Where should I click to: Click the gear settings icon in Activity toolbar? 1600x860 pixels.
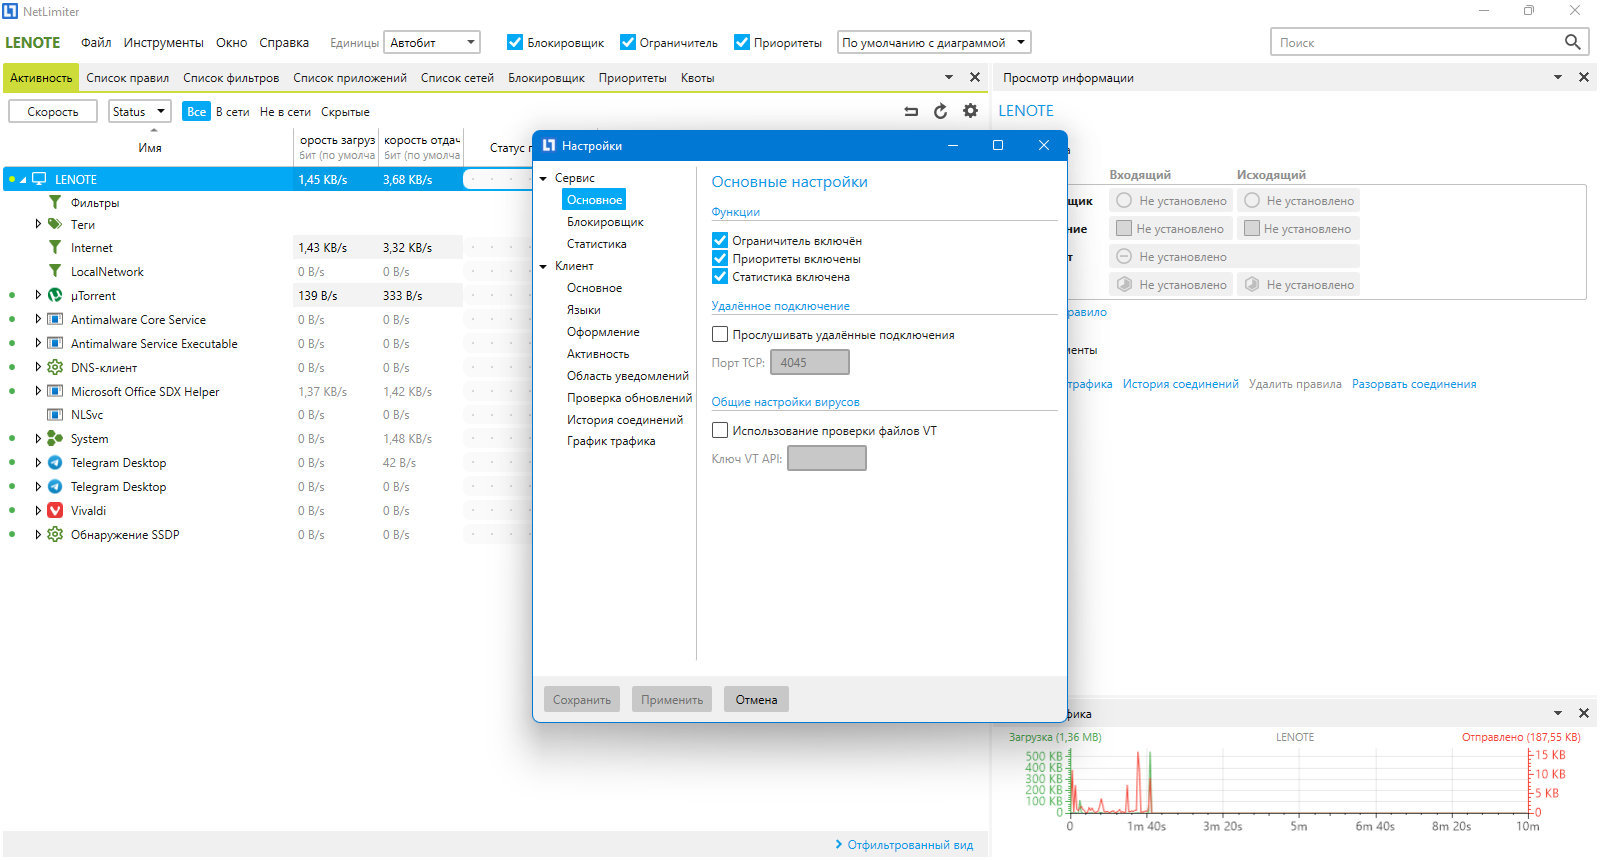(970, 111)
